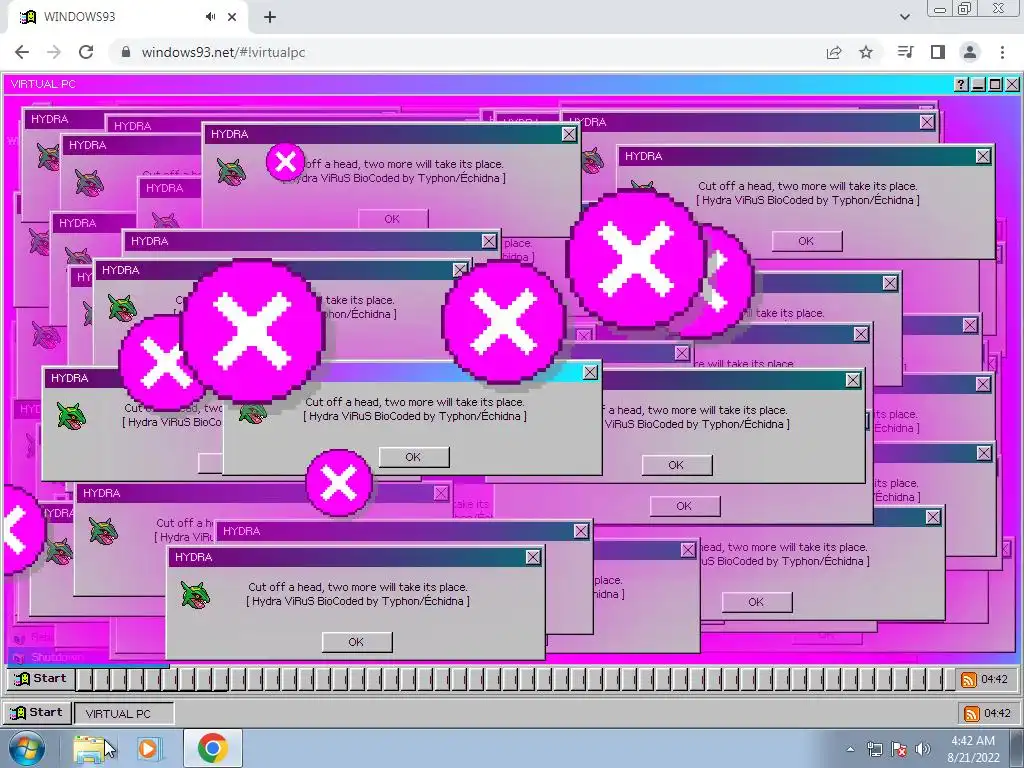Click the Hydra dragon icon in the top-center dialog
This screenshot has width=1024, height=768.
231,171
